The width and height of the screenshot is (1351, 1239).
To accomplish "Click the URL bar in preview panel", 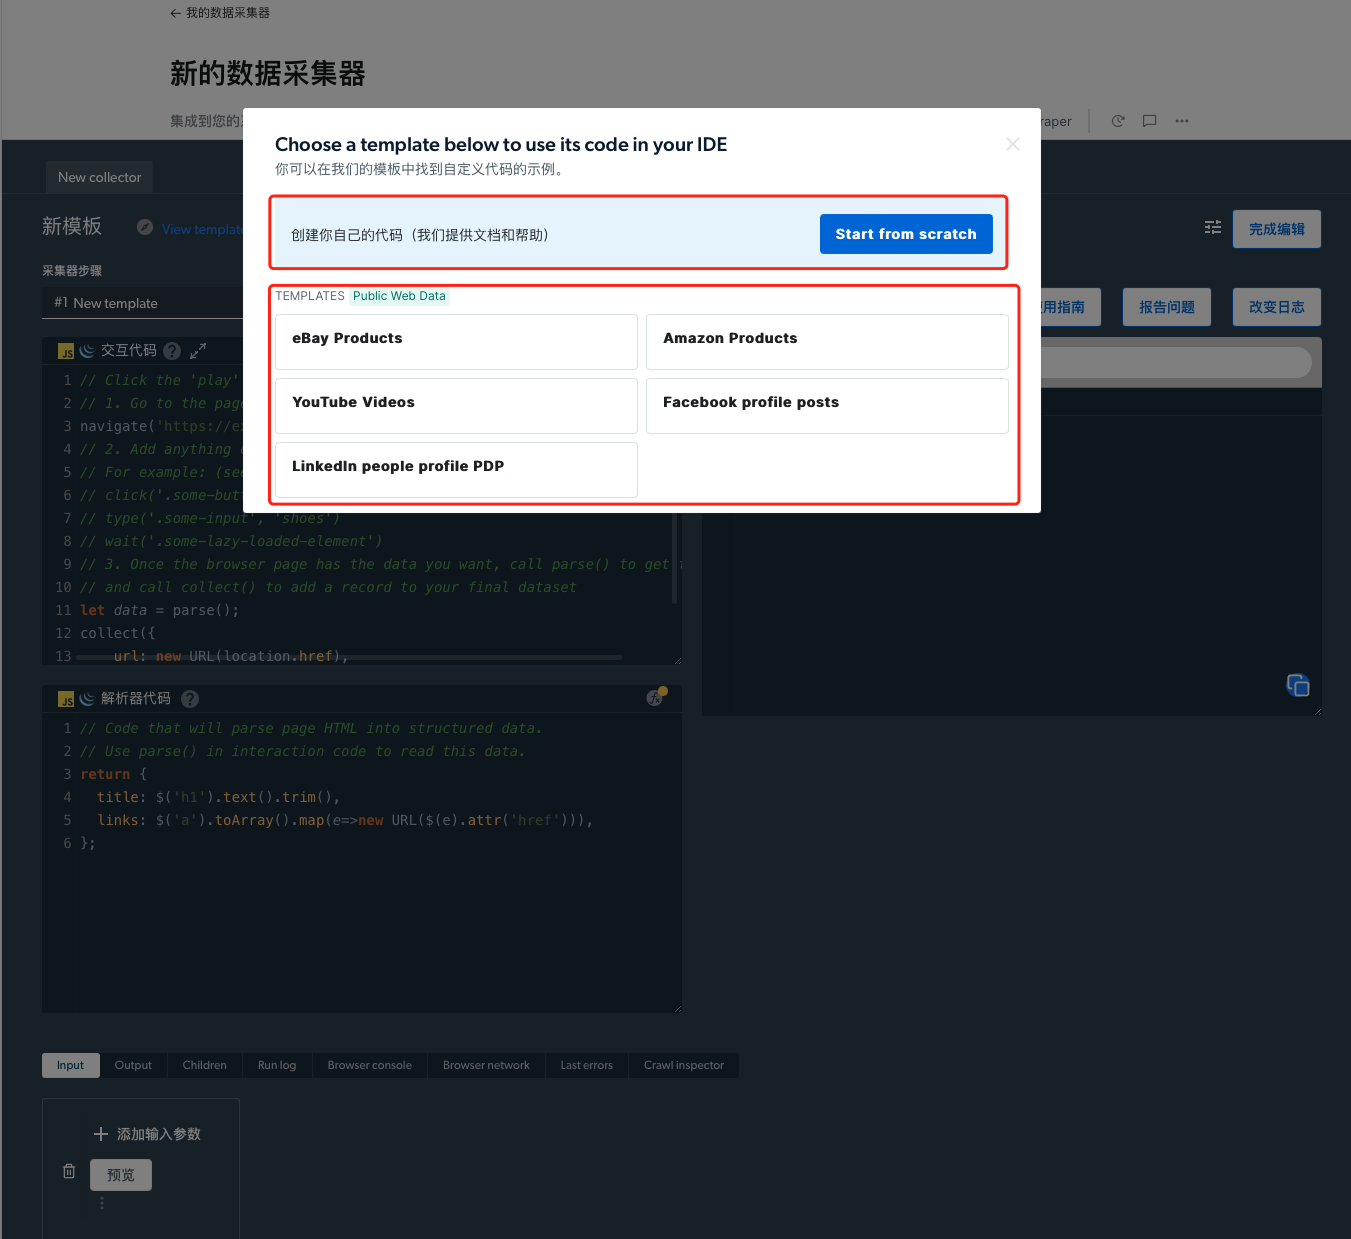I will pos(1176,362).
